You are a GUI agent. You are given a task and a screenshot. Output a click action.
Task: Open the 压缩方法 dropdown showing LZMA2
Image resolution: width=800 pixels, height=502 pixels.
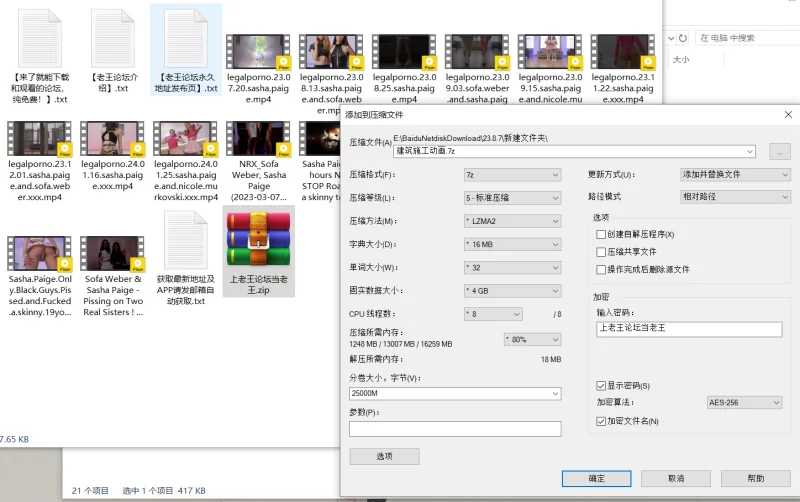tap(512, 221)
